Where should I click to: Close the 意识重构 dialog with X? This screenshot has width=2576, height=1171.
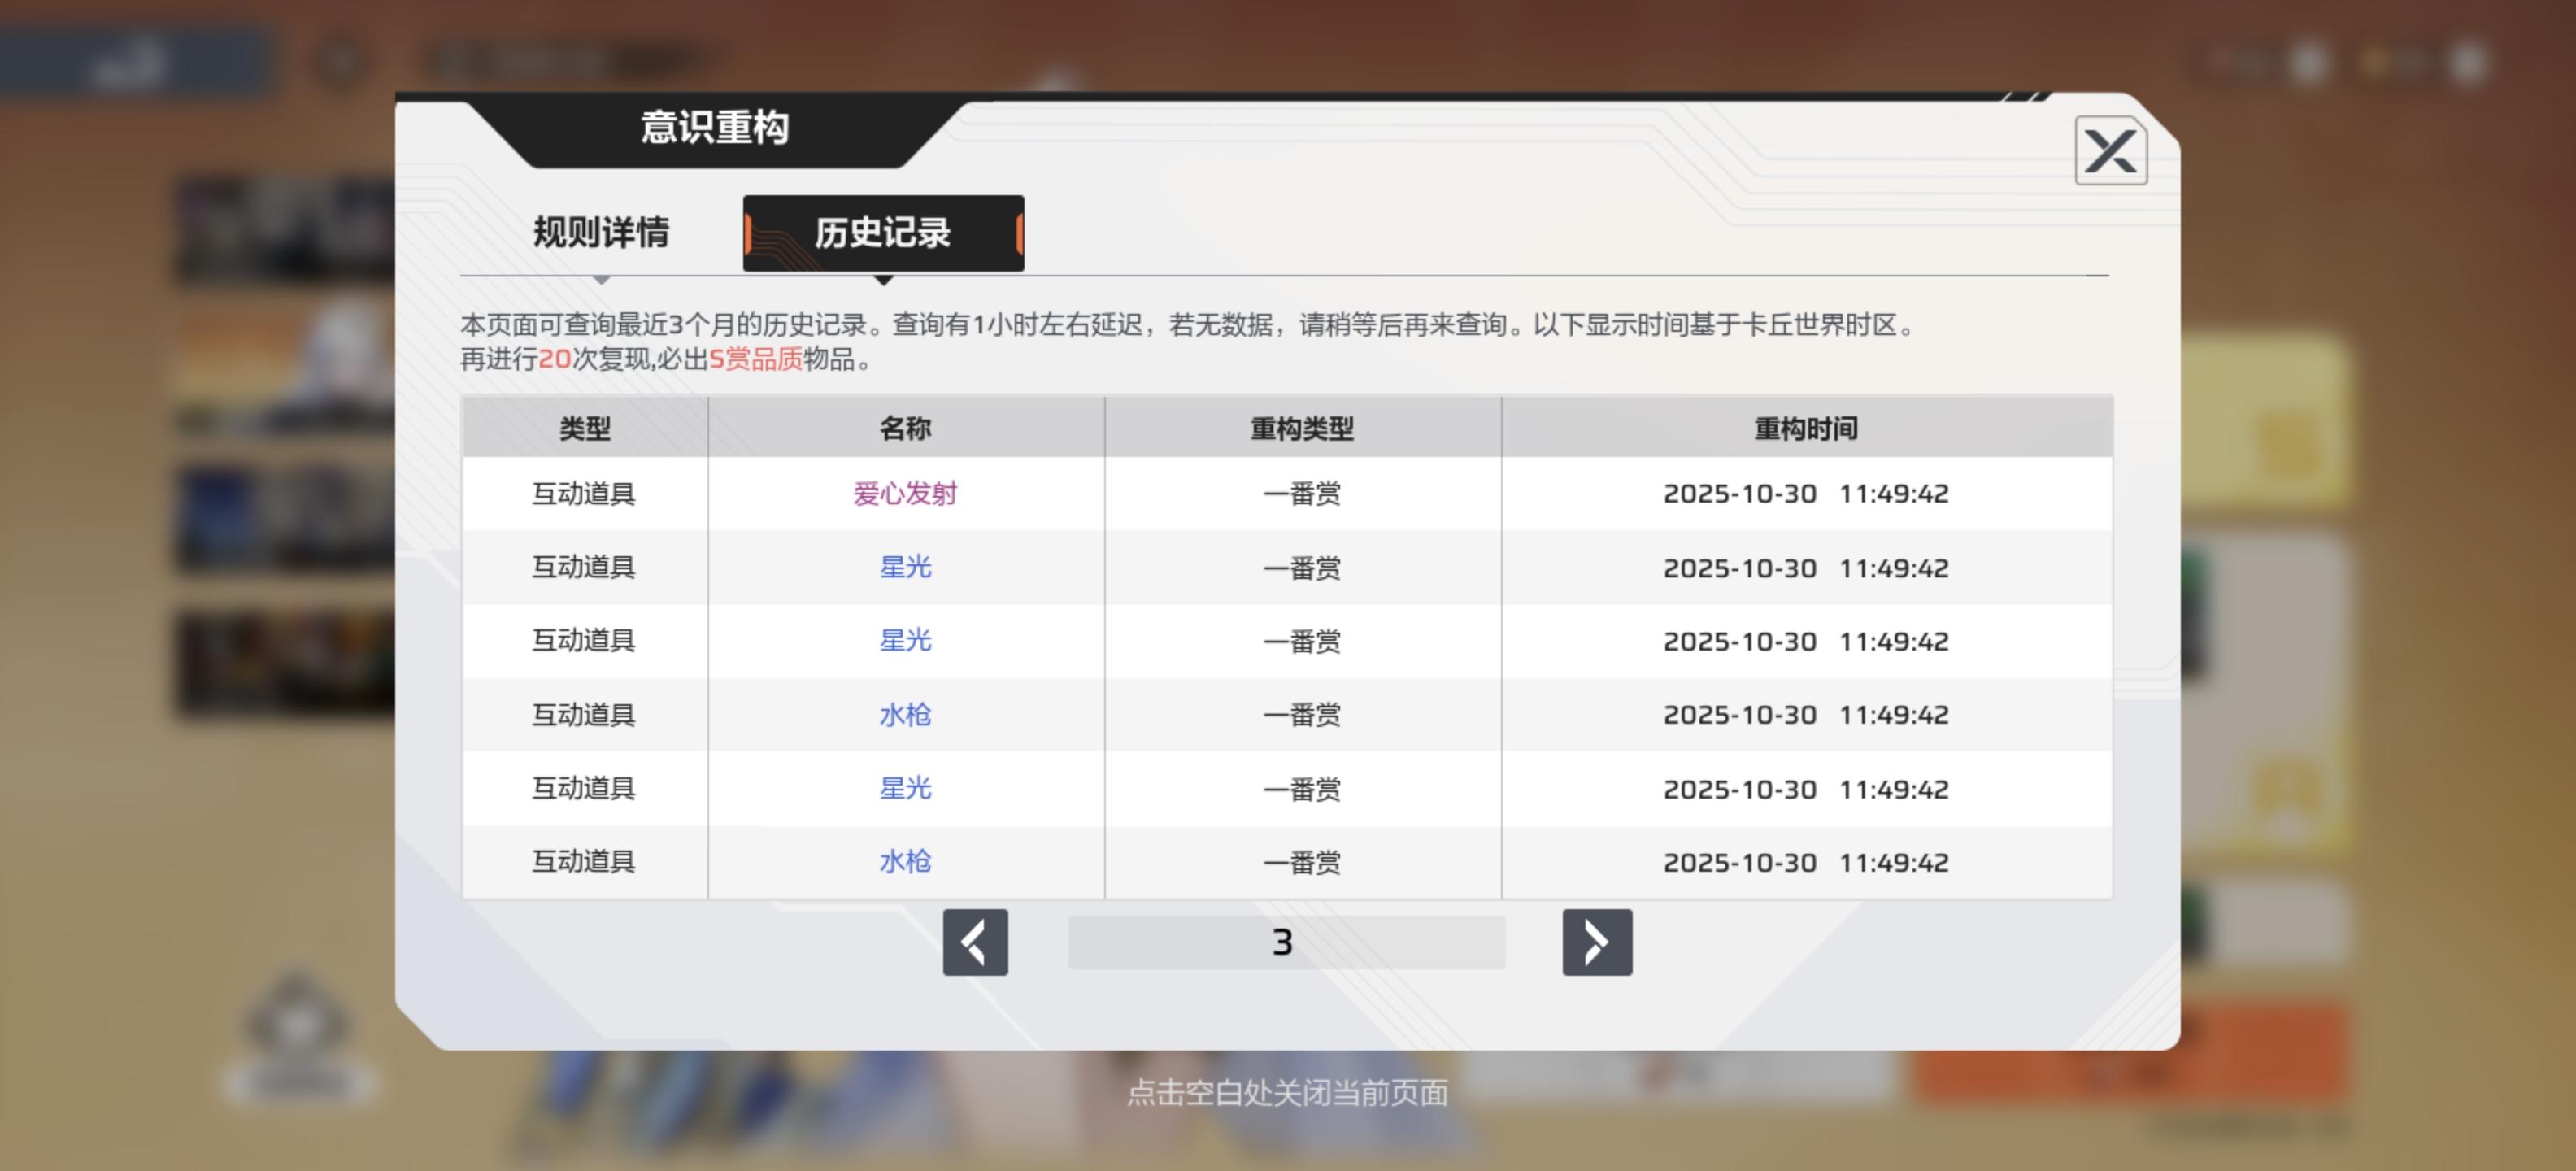coord(2110,151)
